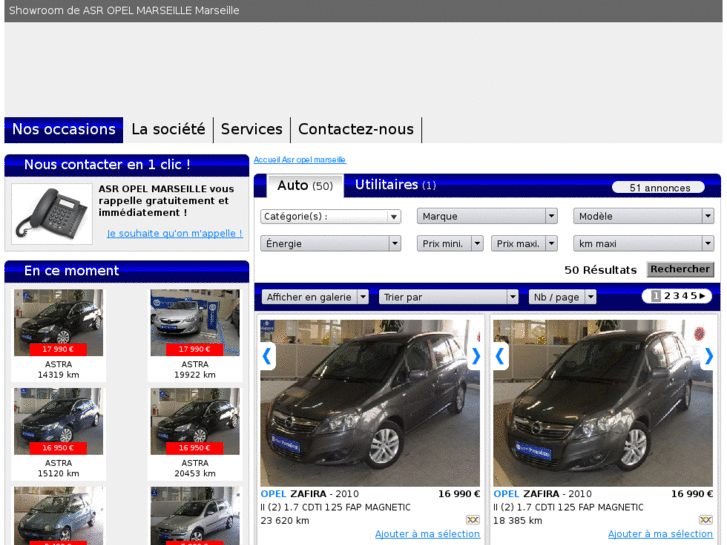Click the small badge icon beside 23 620 km
Screen dimensions: 727x545
pyautogui.click(x=473, y=520)
